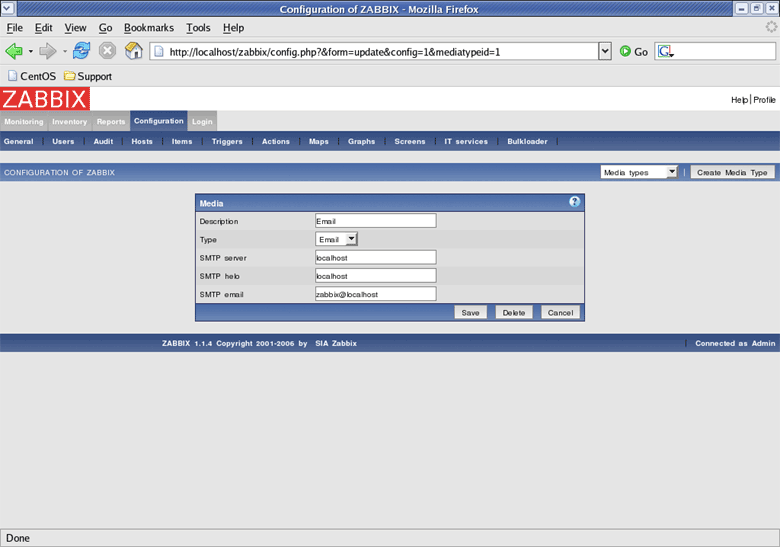This screenshot has height=547, width=780.
Task: Switch to the Monitoring tab
Action: [23, 122]
